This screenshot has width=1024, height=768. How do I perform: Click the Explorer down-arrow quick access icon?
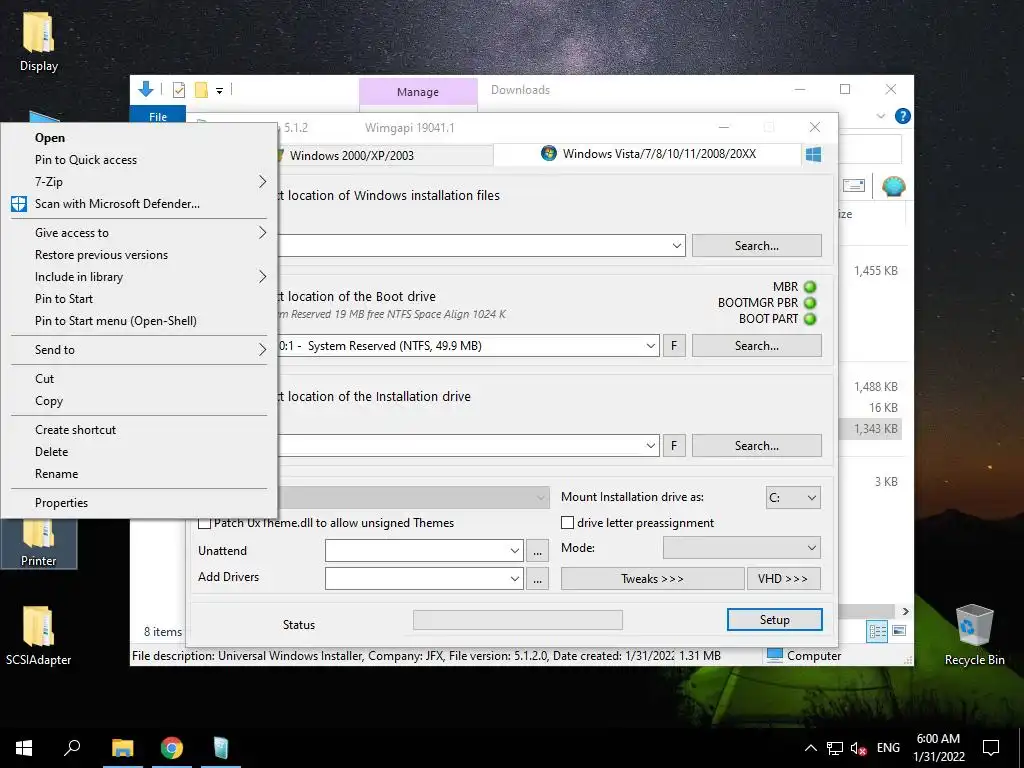[146, 89]
